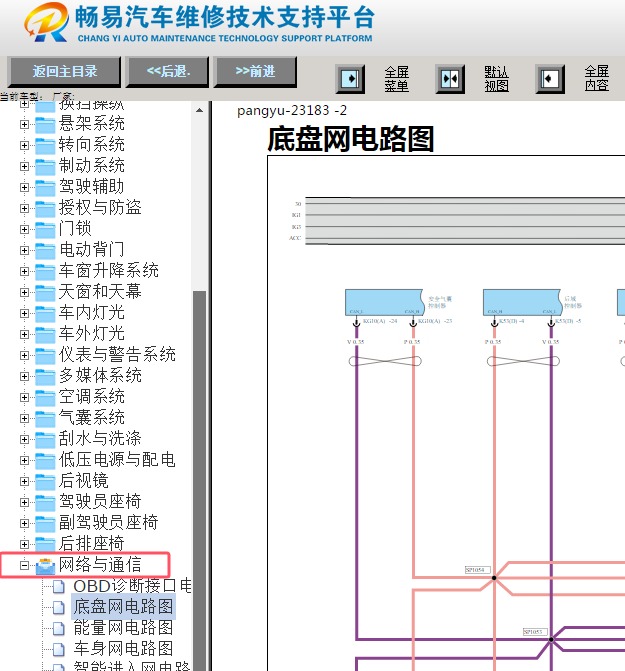Click the 制动系统 folder icon
Viewport: 625px width, 671px height.
[45, 166]
